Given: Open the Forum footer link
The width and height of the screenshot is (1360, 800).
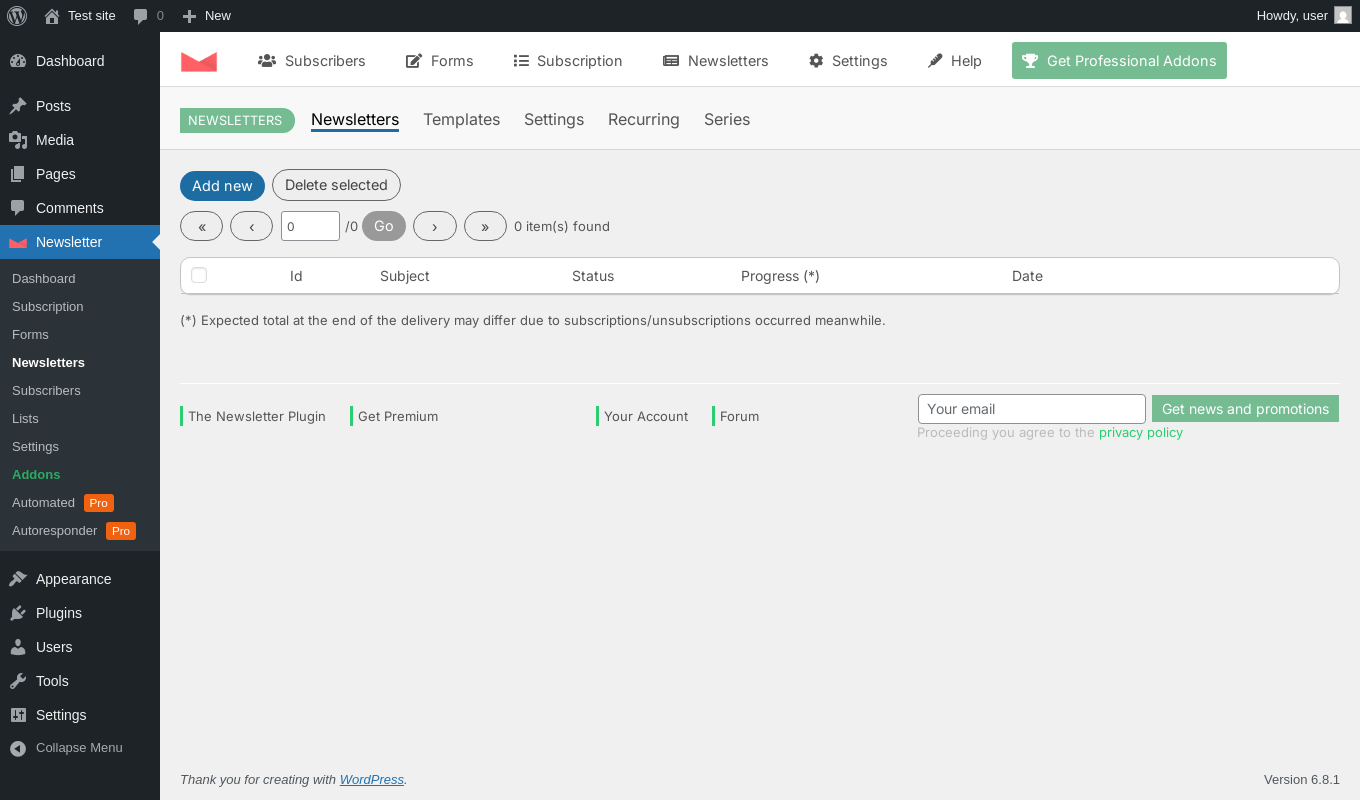Looking at the screenshot, I should [x=739, y=416].
